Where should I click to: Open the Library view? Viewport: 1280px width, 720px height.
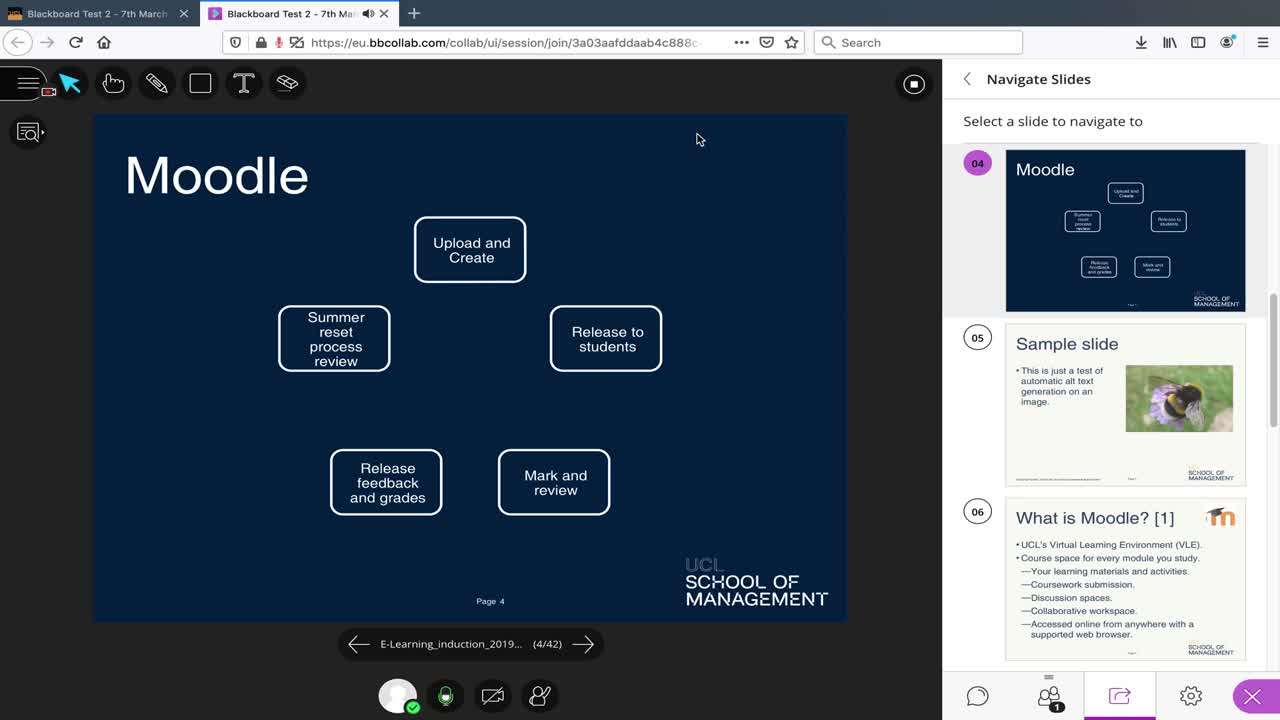coord(1169,42)
